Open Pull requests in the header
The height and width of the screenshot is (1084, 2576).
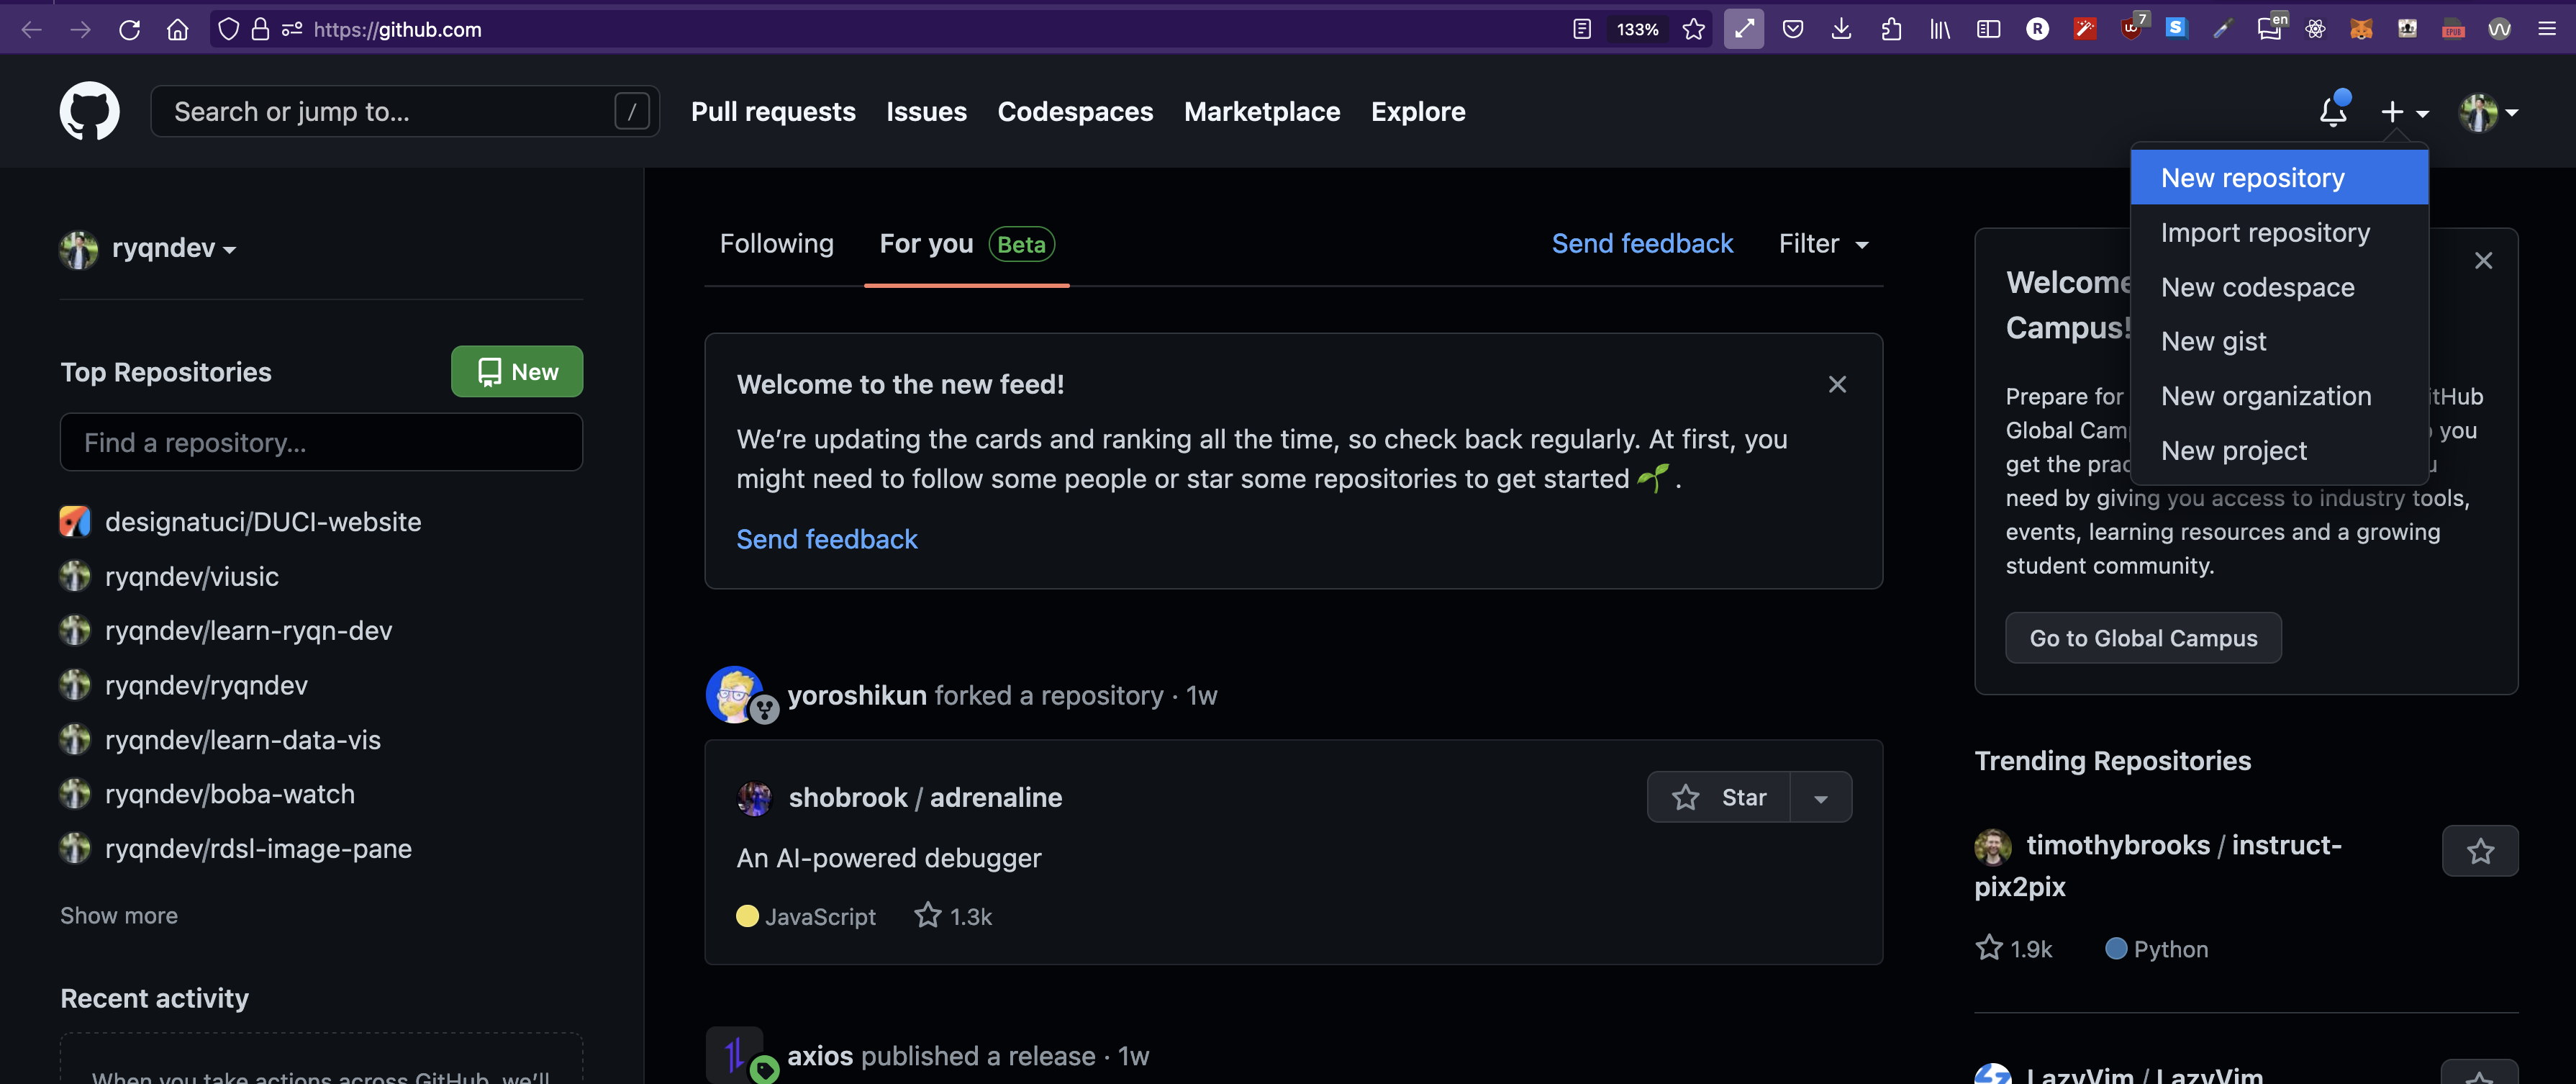(773, 111)
